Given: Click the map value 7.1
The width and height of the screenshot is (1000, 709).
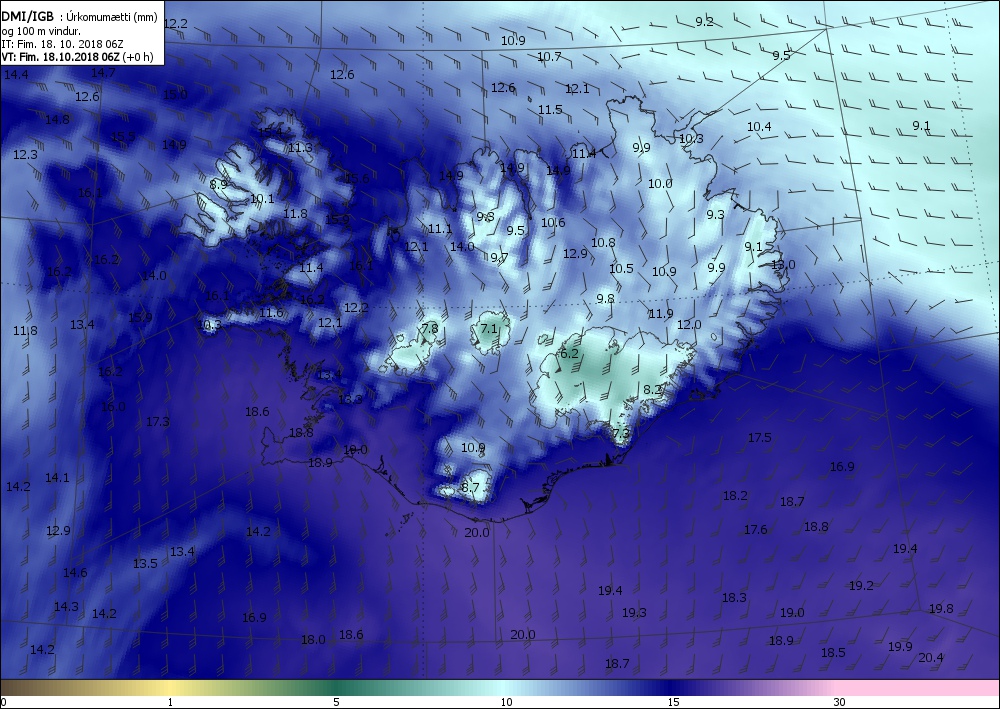Looking at the screenshot, I should [x=489, y=329].
